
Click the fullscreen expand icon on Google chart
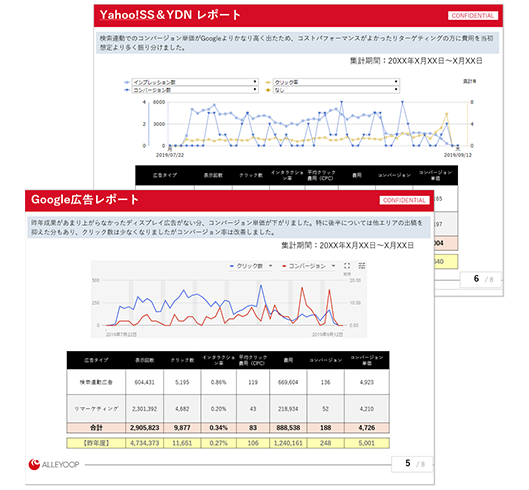tap(347, 266)
